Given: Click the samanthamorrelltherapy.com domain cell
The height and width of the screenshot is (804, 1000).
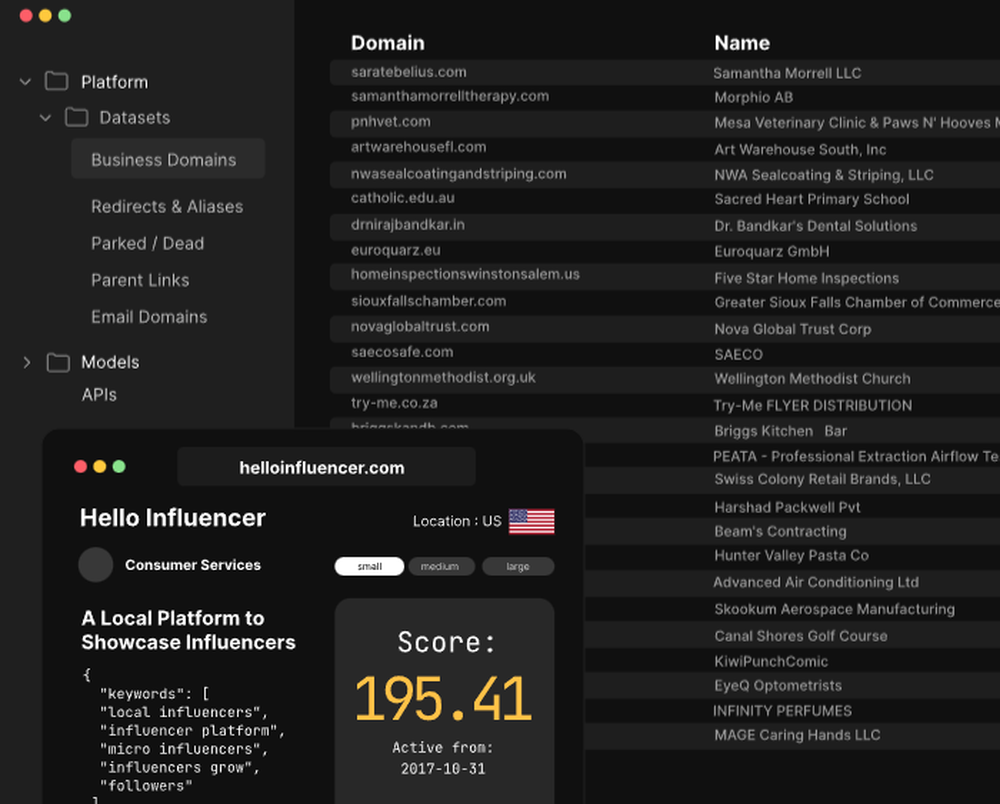Looking at the screenshot, I should [x=450, y=96].
